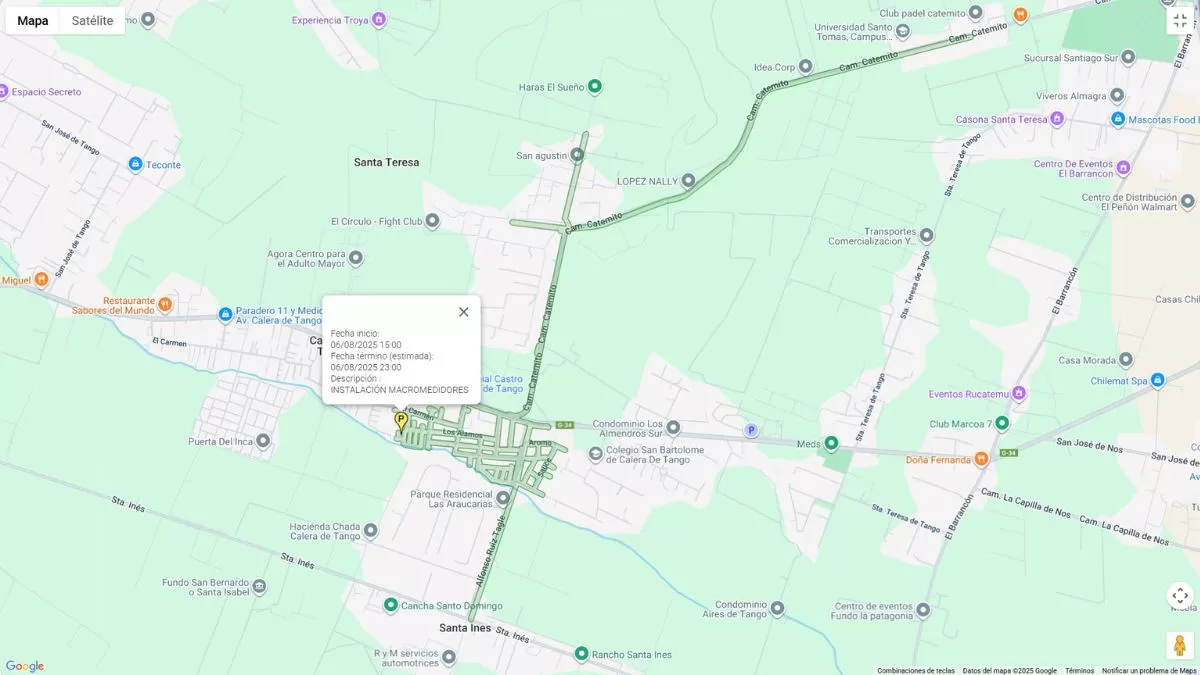Click the Restaurante Sabores del Mundo pin
The width and height of the screenshot is (1200, 675).
tap(165, 304)
